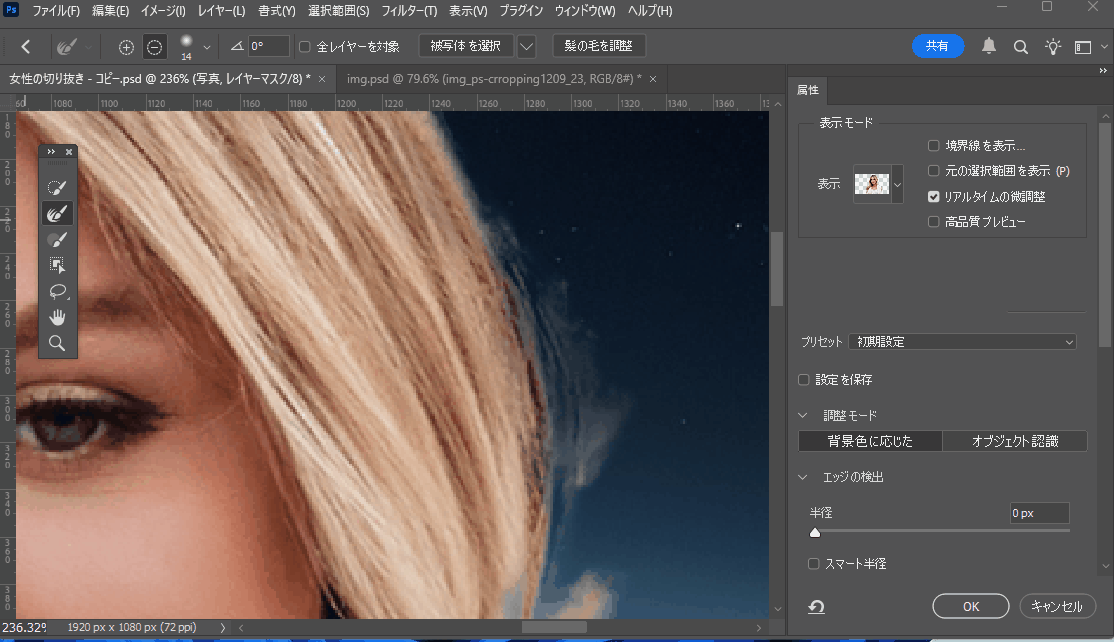Screen dimensions: 1114x642
Task: Open the プリセット 初期設定 dropdown
Action: [x=962, y=342]
